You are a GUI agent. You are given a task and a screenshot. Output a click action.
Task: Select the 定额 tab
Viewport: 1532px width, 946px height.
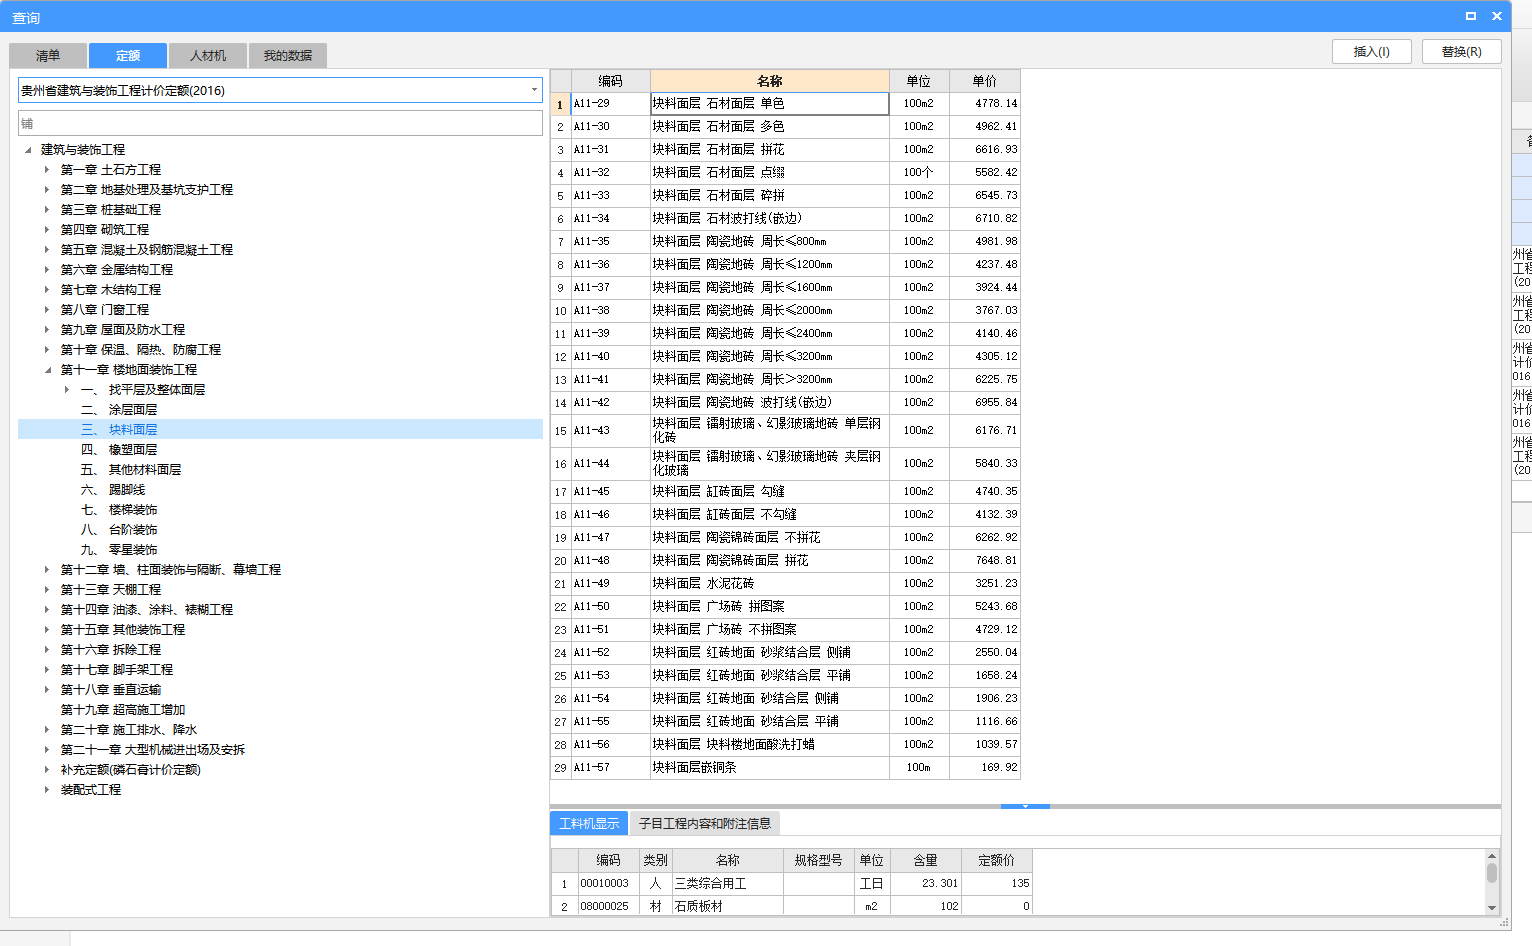click(x=128, y=56)
